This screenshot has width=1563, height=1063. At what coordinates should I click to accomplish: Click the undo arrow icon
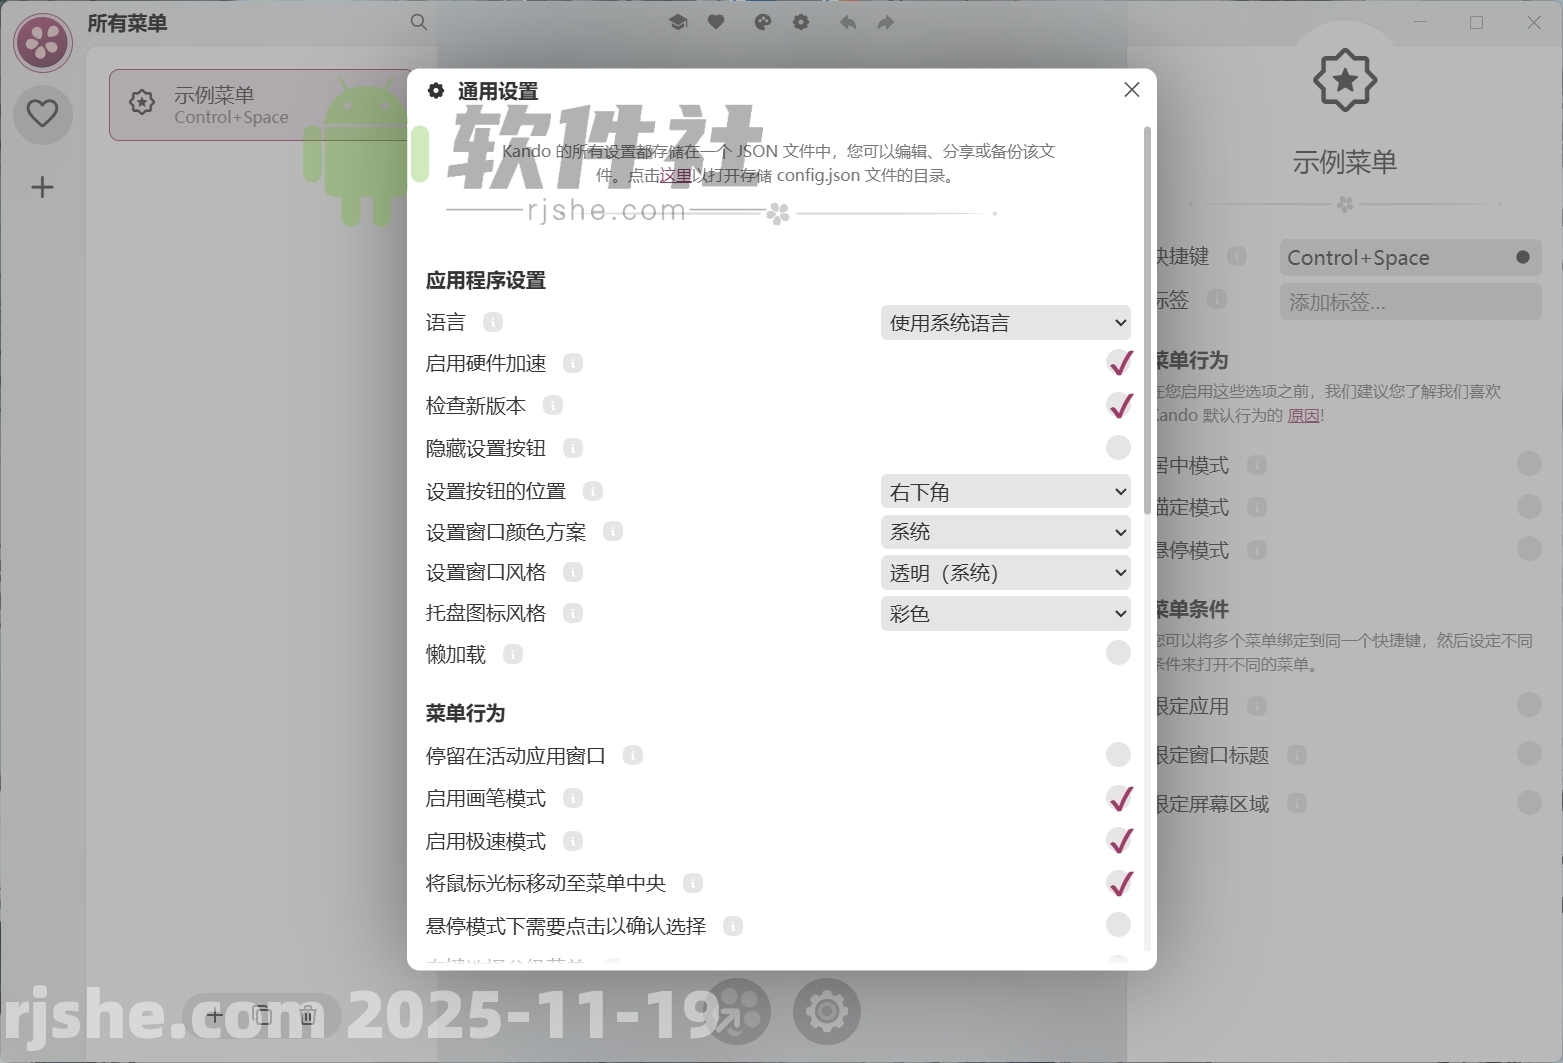(847, 22)
